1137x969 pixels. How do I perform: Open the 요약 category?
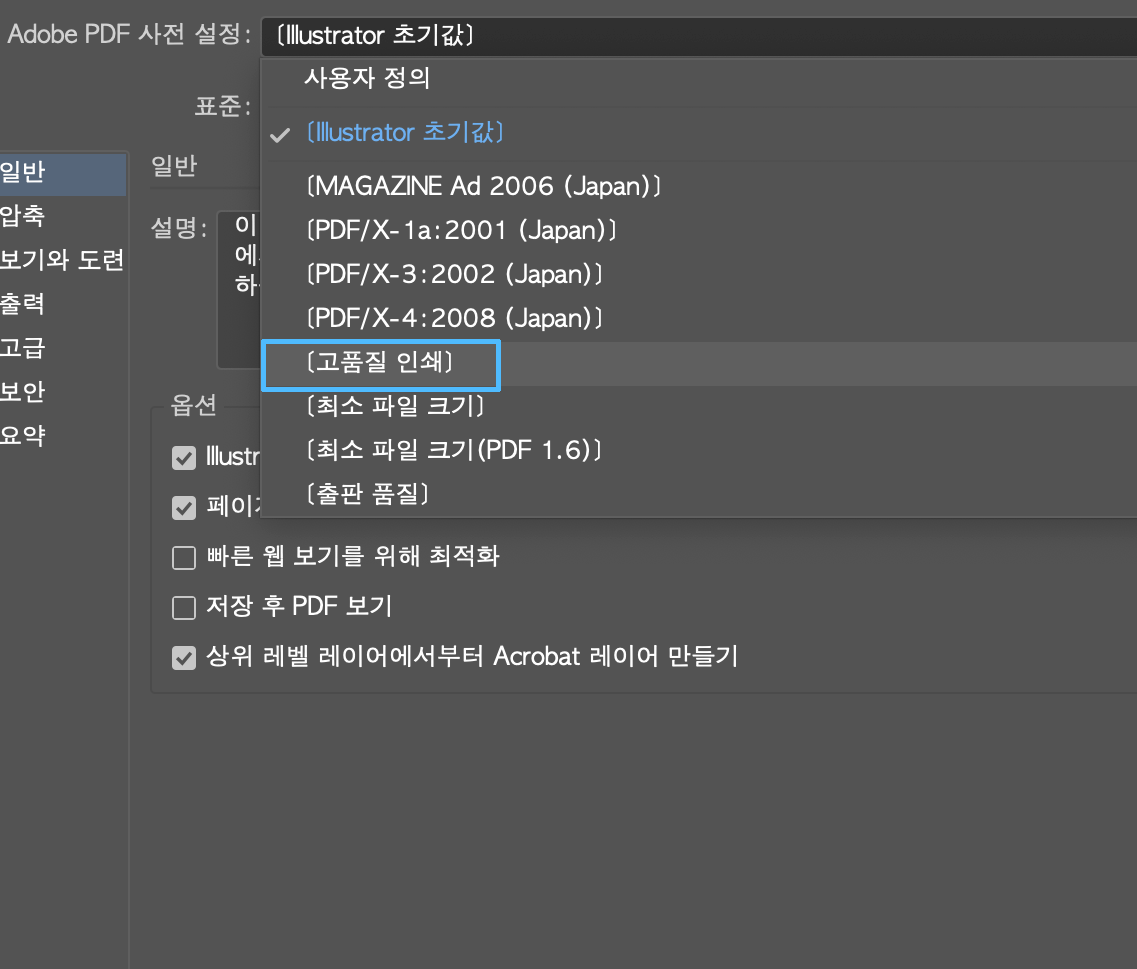(x=63, y=436)
